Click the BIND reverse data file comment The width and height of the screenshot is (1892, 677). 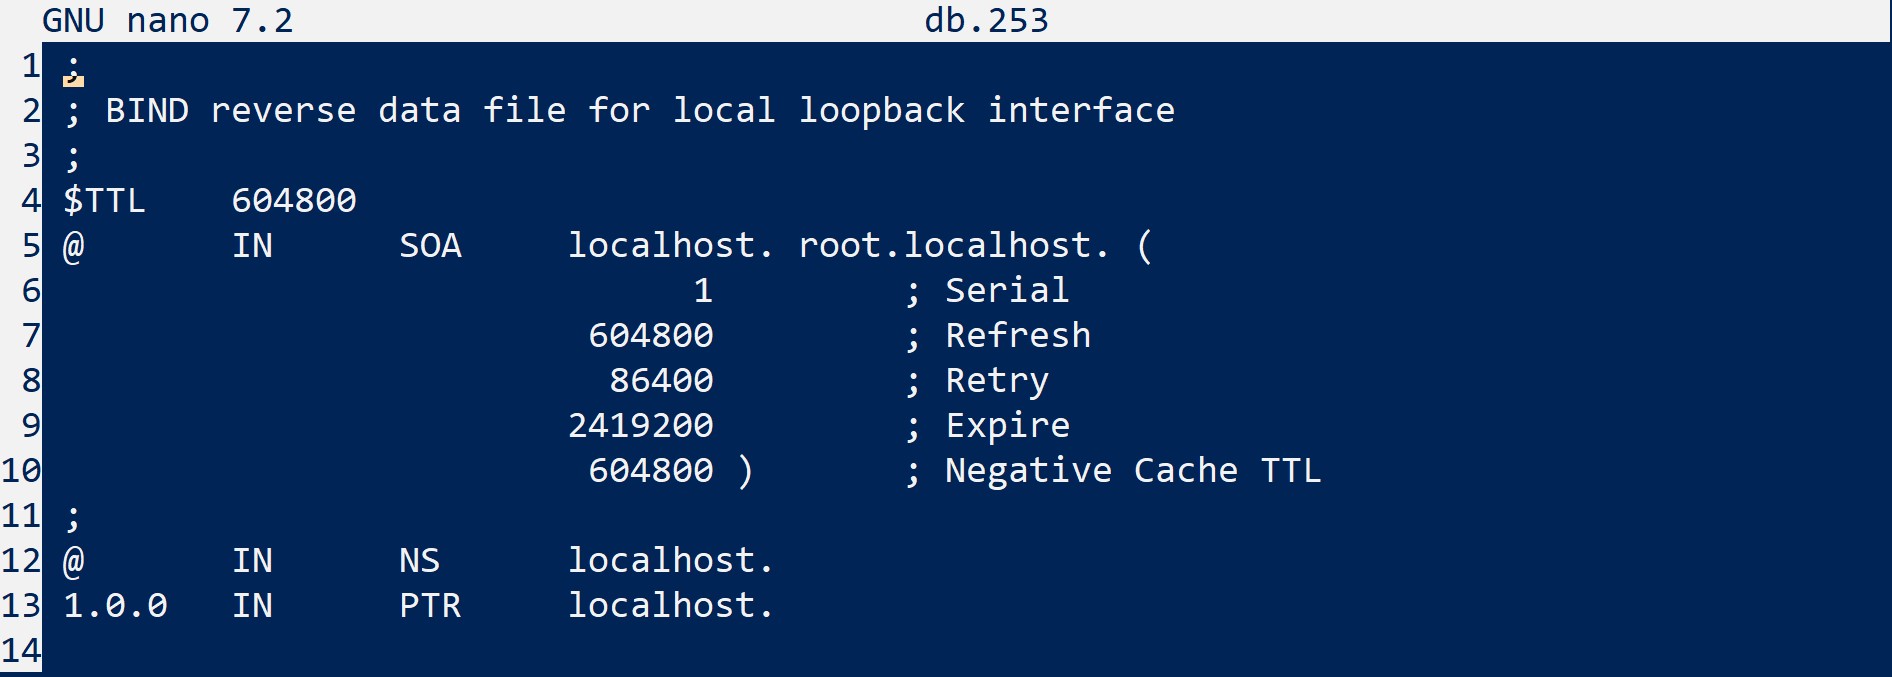640,111
